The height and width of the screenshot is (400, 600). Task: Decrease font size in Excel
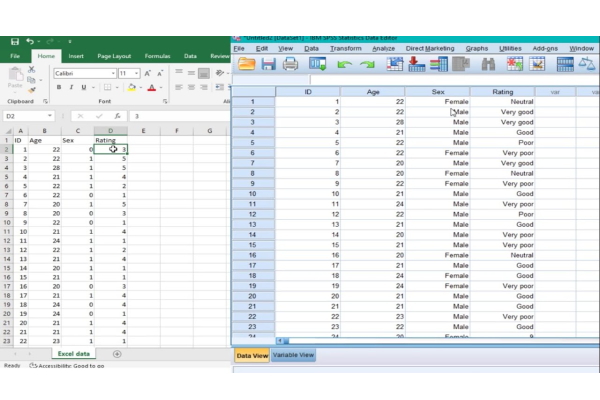160,73
